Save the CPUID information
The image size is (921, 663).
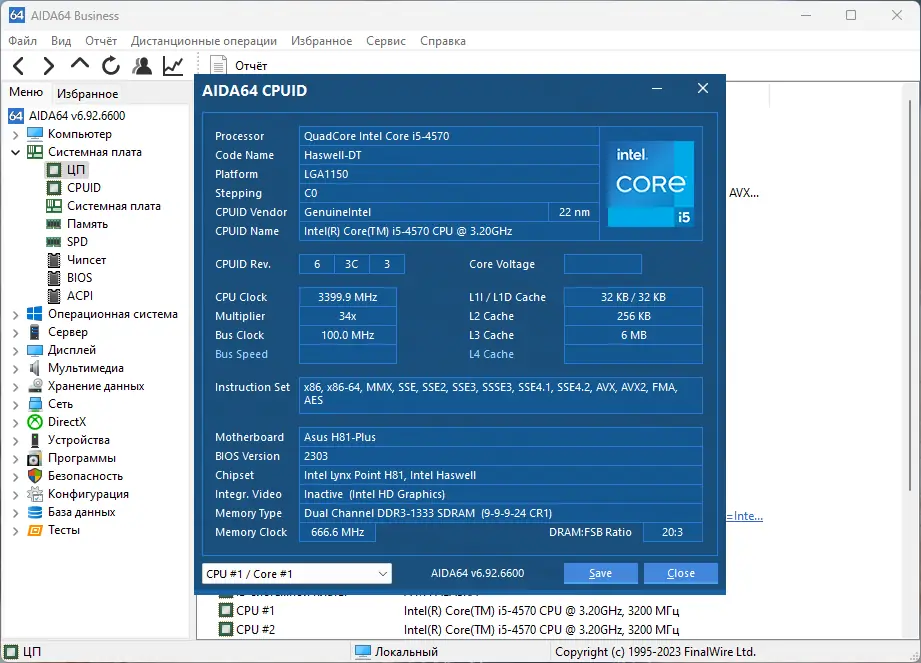click(600, 573)
